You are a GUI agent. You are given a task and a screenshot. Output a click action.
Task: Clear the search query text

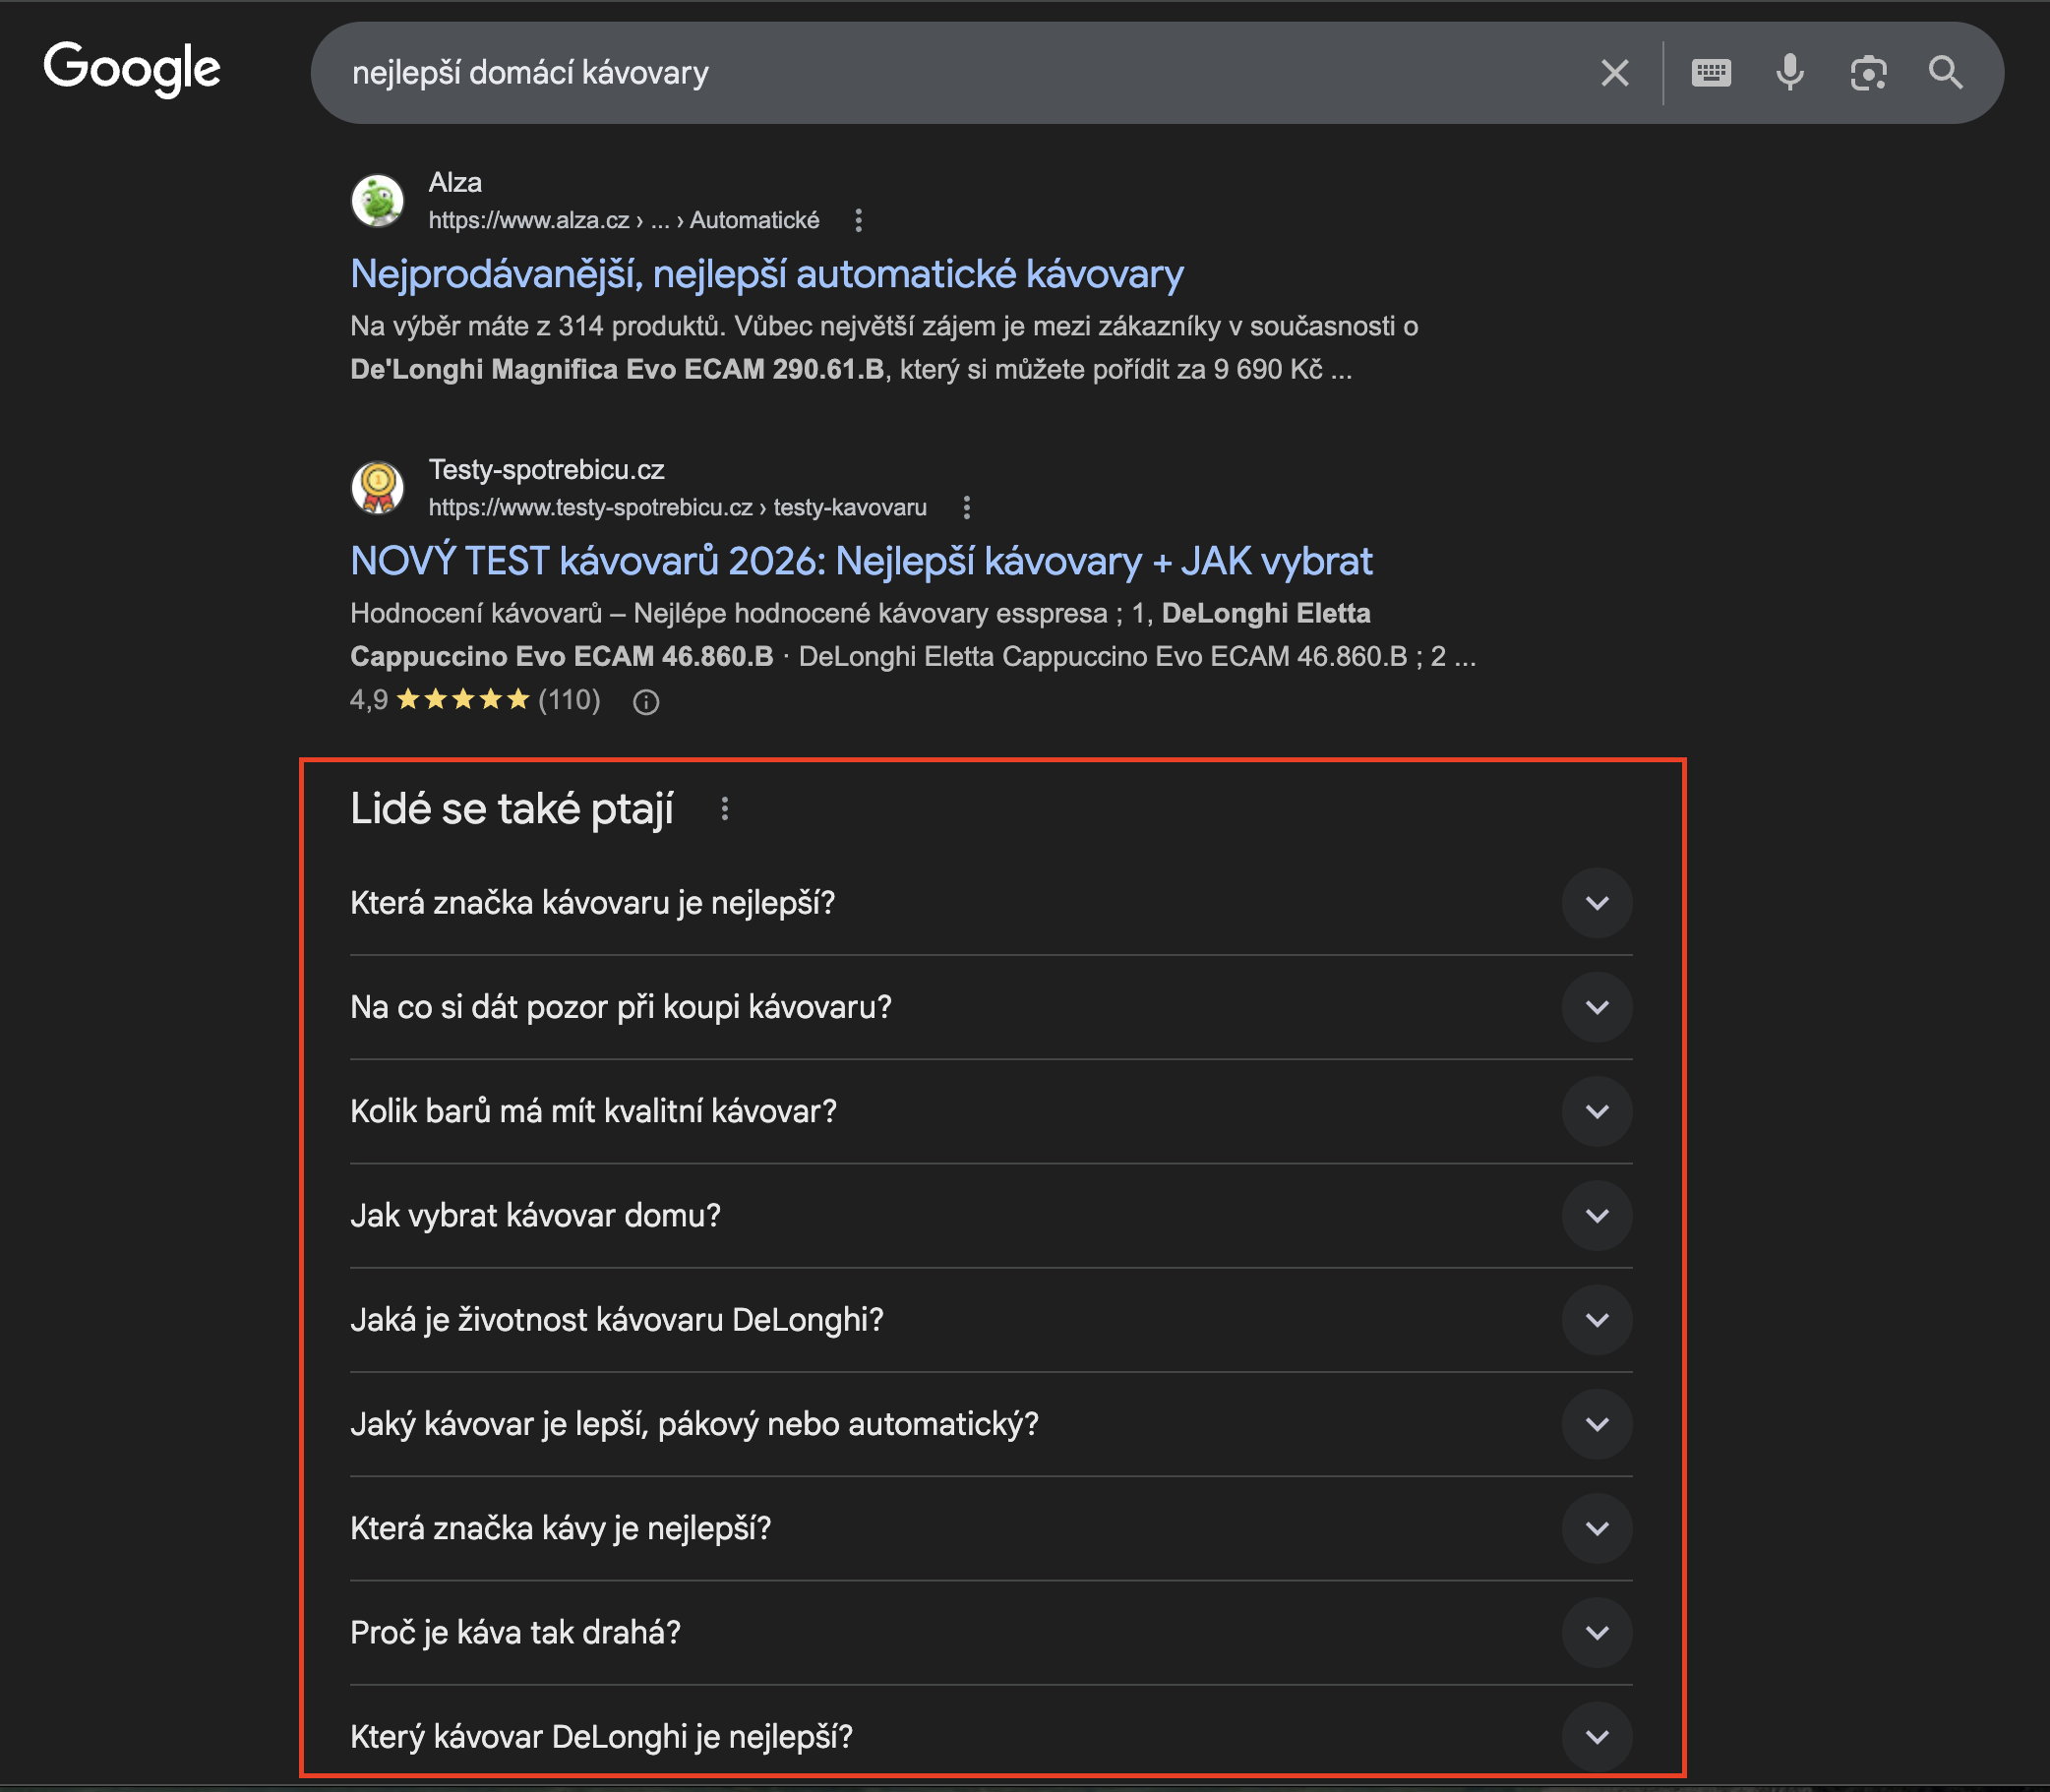pos(1614,73)
